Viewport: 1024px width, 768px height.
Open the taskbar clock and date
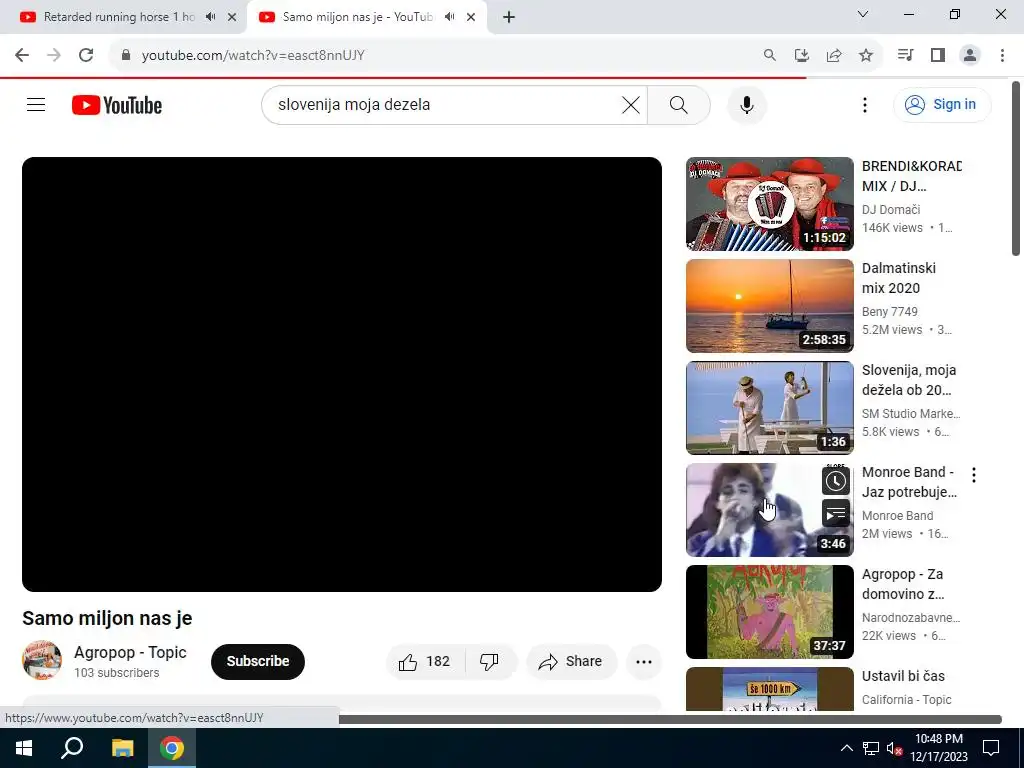point(938,748)
